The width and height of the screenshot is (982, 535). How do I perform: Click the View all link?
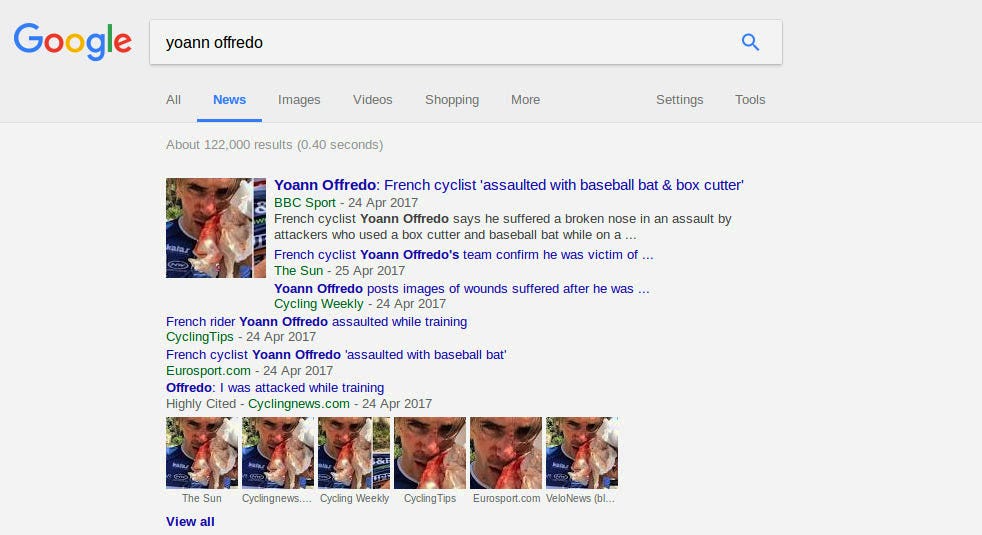point(190,522)
